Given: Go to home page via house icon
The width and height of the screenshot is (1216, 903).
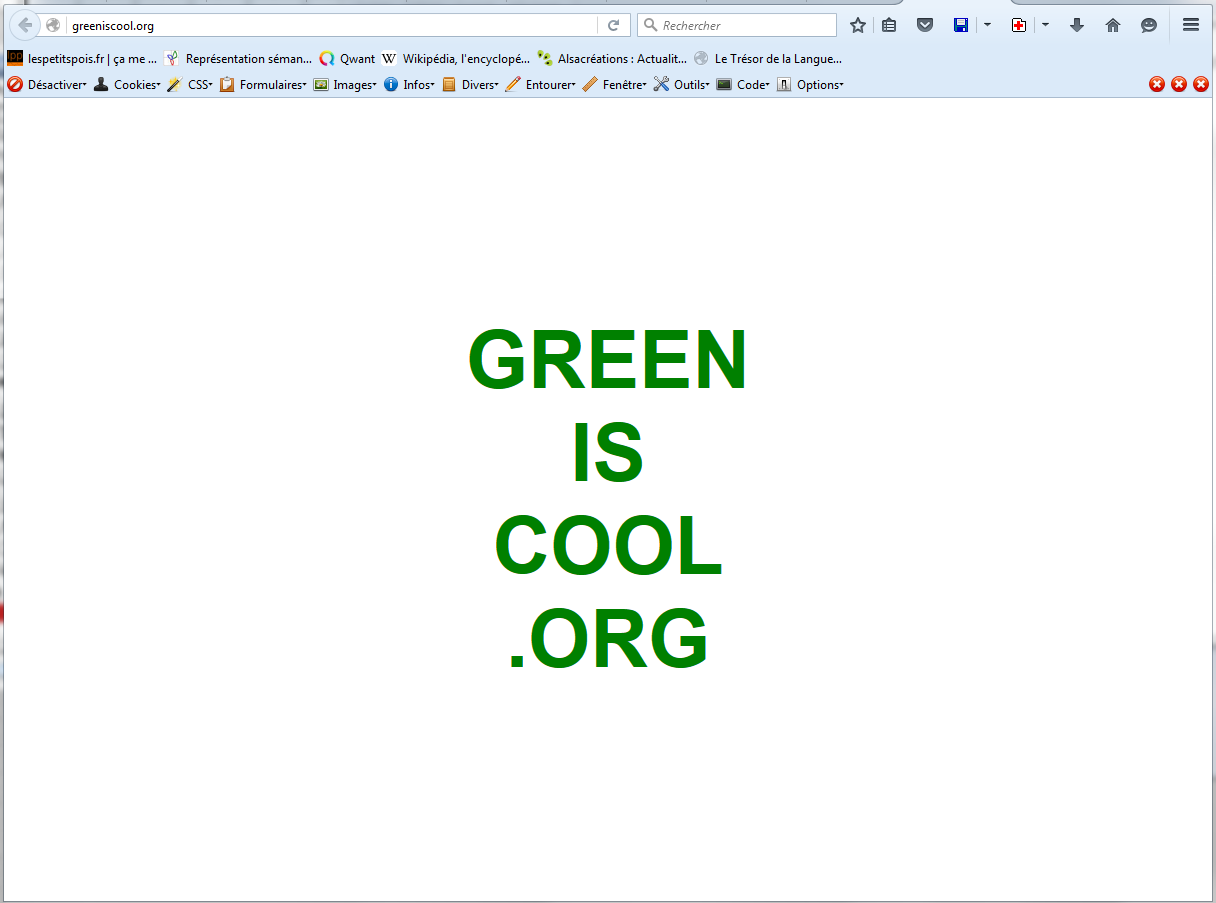Looking at the screenshot, I should 1113,25.
